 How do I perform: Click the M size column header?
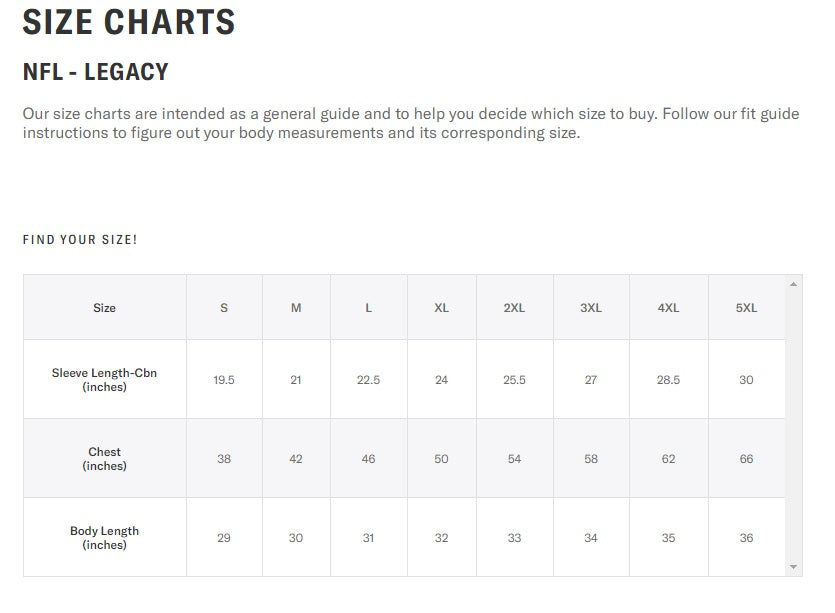coord(296,308)
